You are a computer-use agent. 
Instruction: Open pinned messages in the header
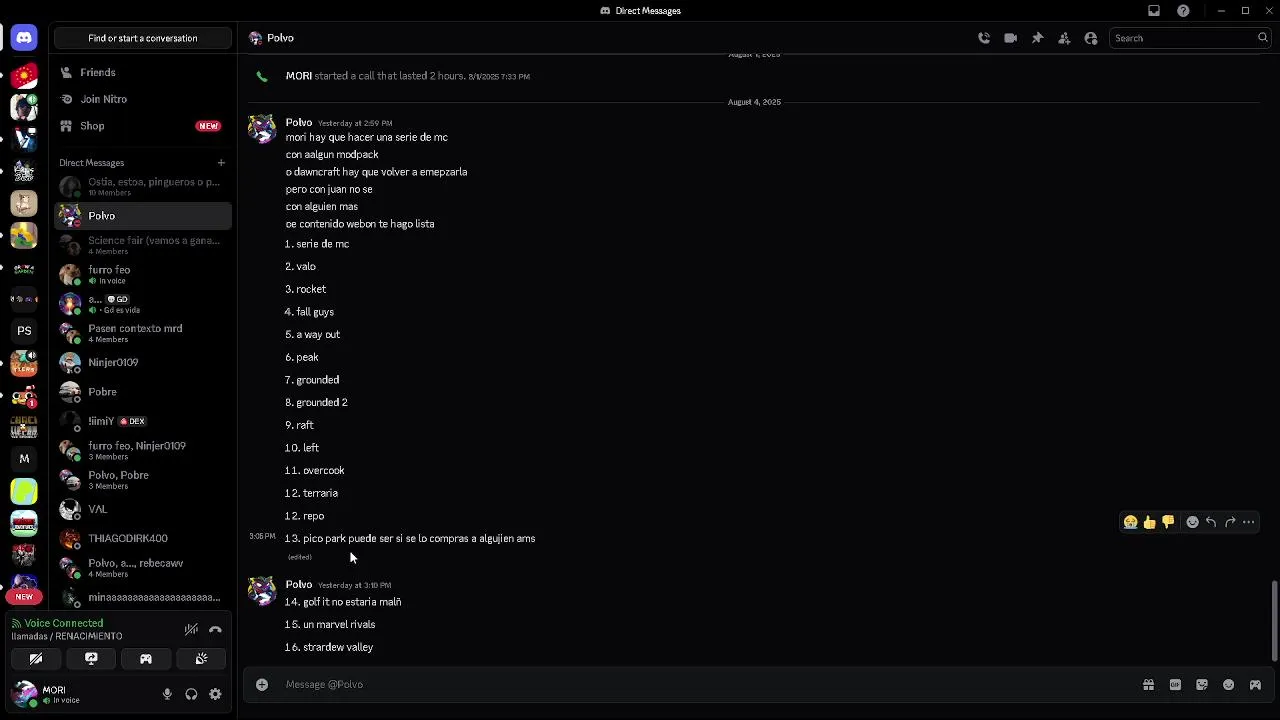pyautogui.click(x=1037, y=38)
